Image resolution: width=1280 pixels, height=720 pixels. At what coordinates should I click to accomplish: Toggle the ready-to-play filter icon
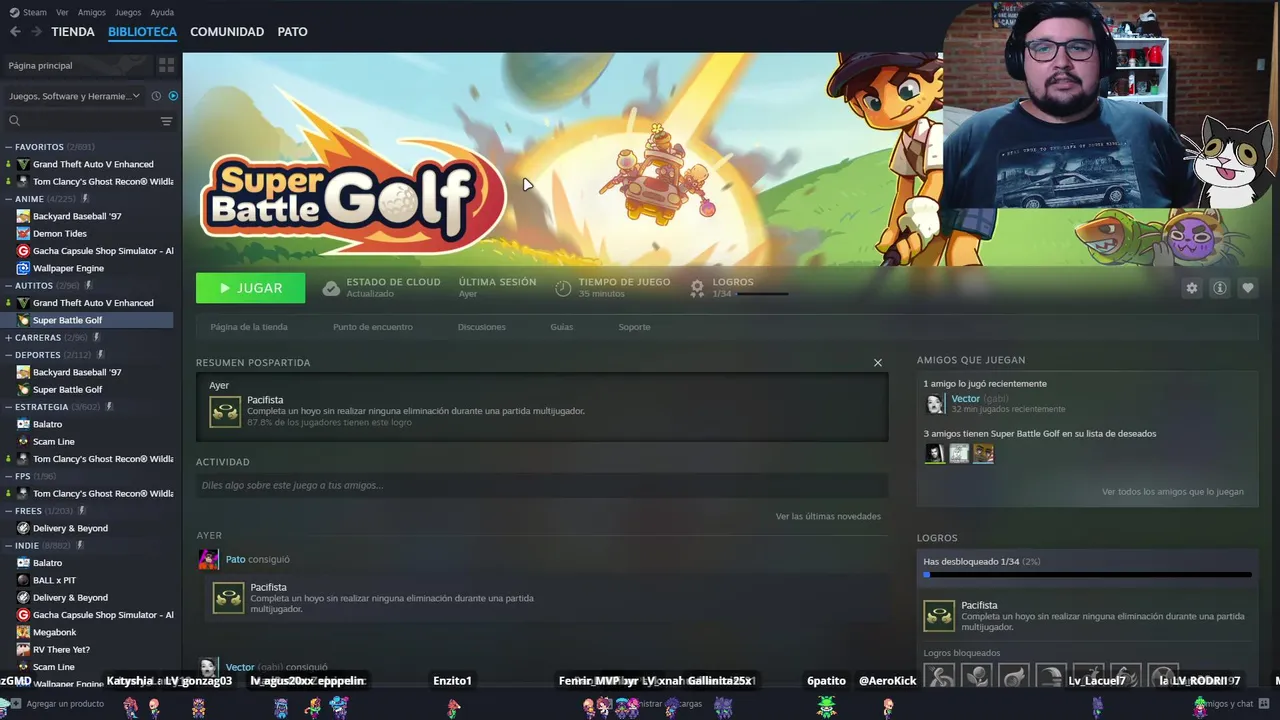click(x=173, y=96)
